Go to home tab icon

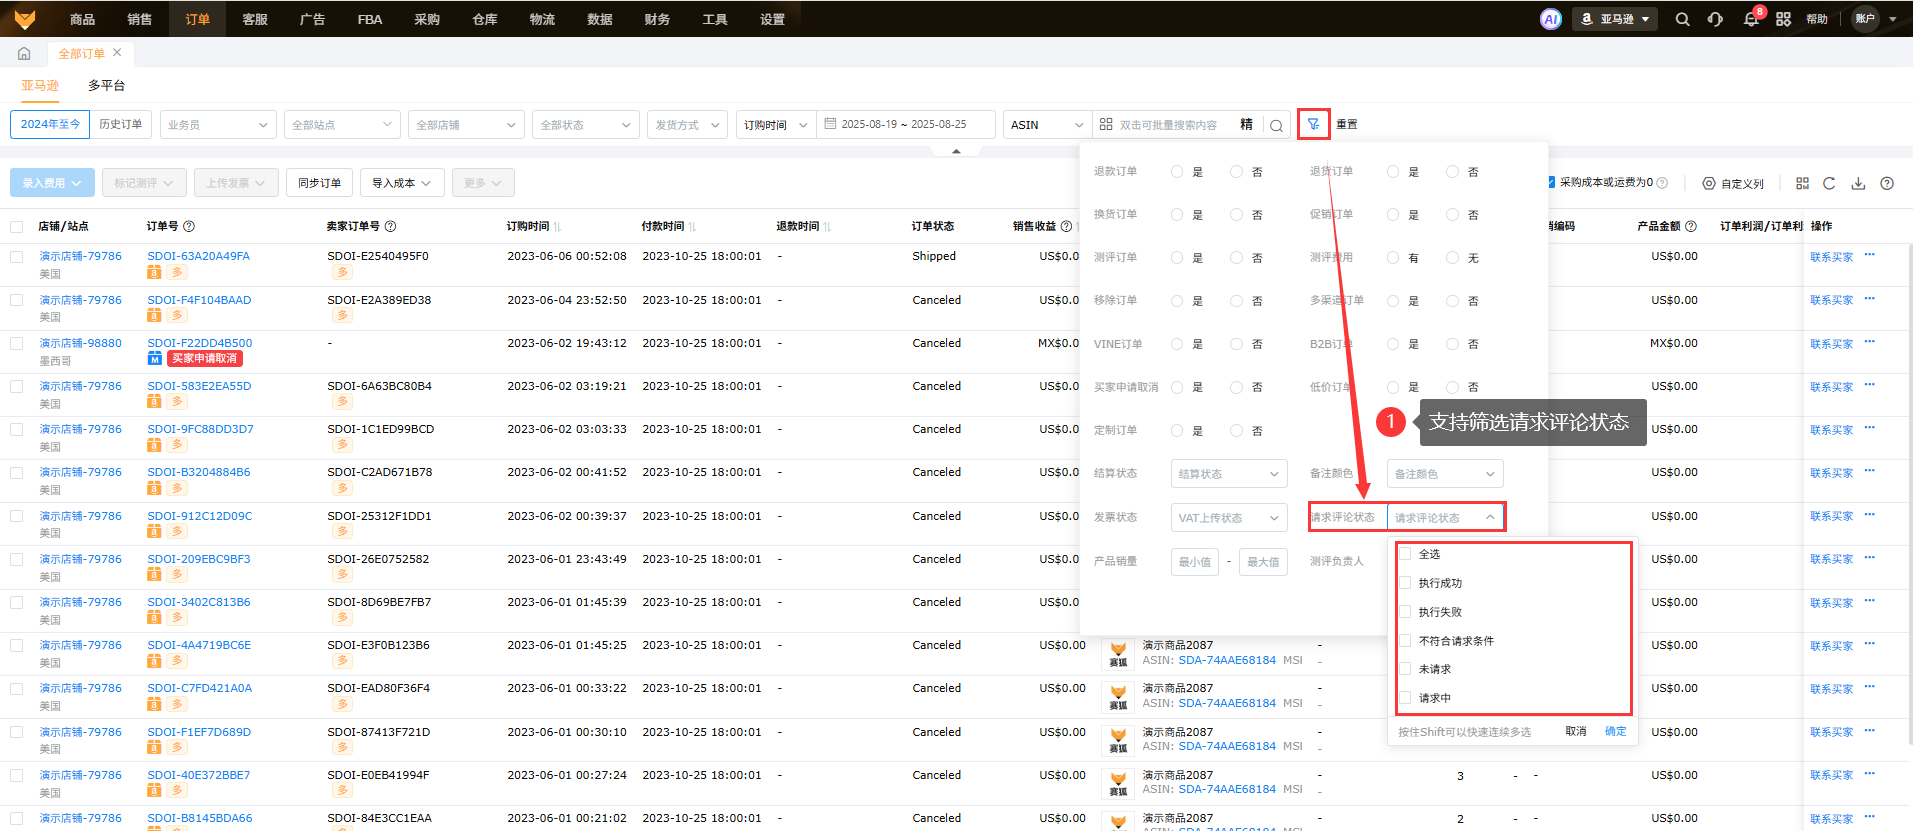click(24, 53)
